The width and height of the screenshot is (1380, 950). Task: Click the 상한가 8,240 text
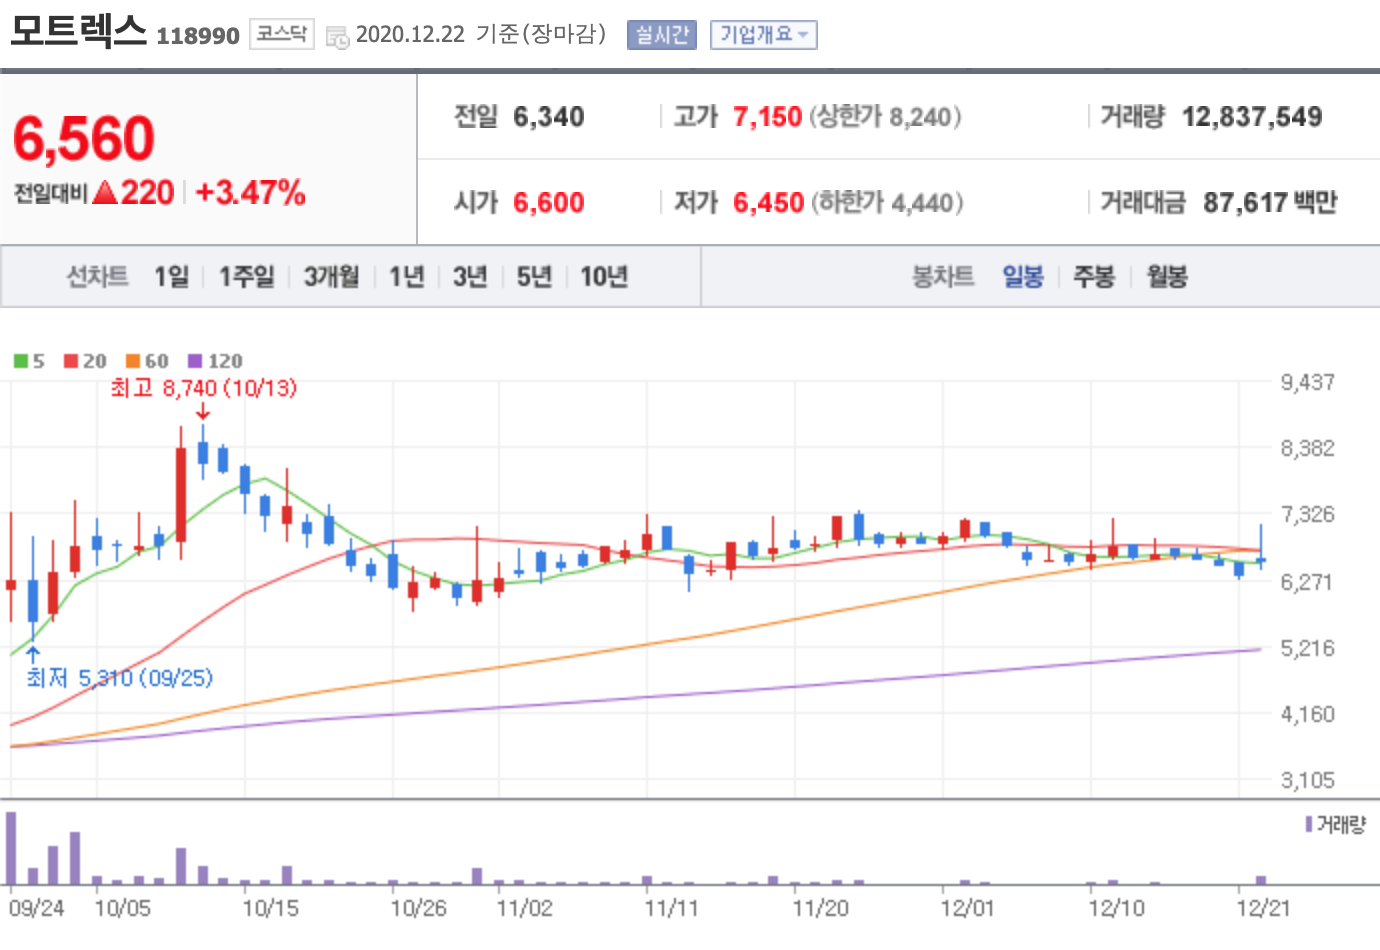(885, 117)
